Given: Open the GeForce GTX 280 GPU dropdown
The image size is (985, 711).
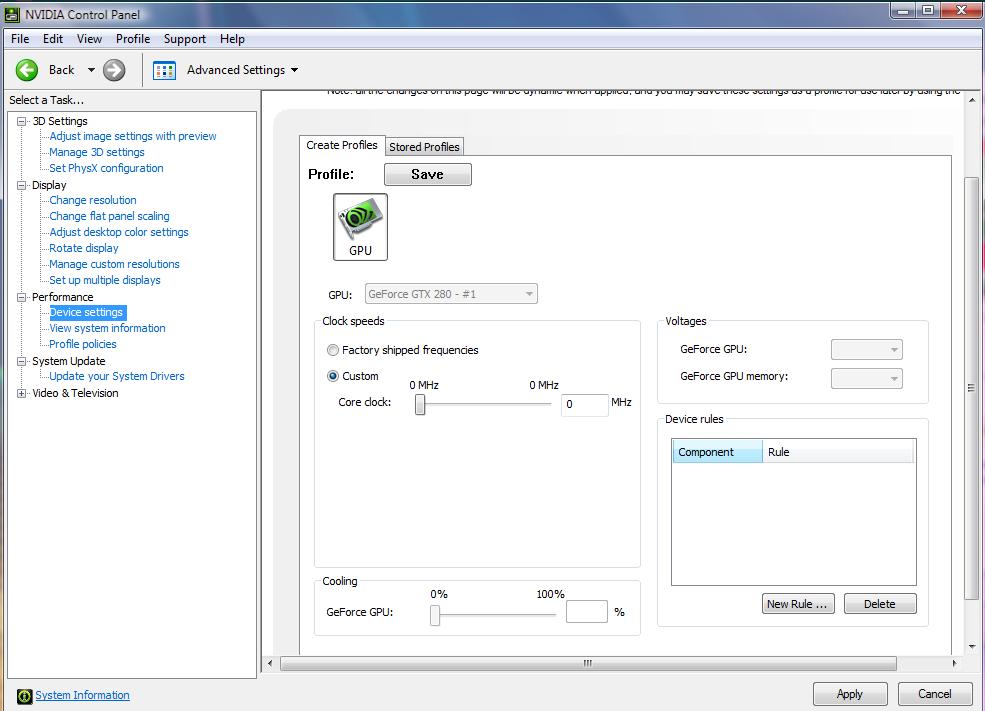Looking at the screenshot, I should coord(451,294).
